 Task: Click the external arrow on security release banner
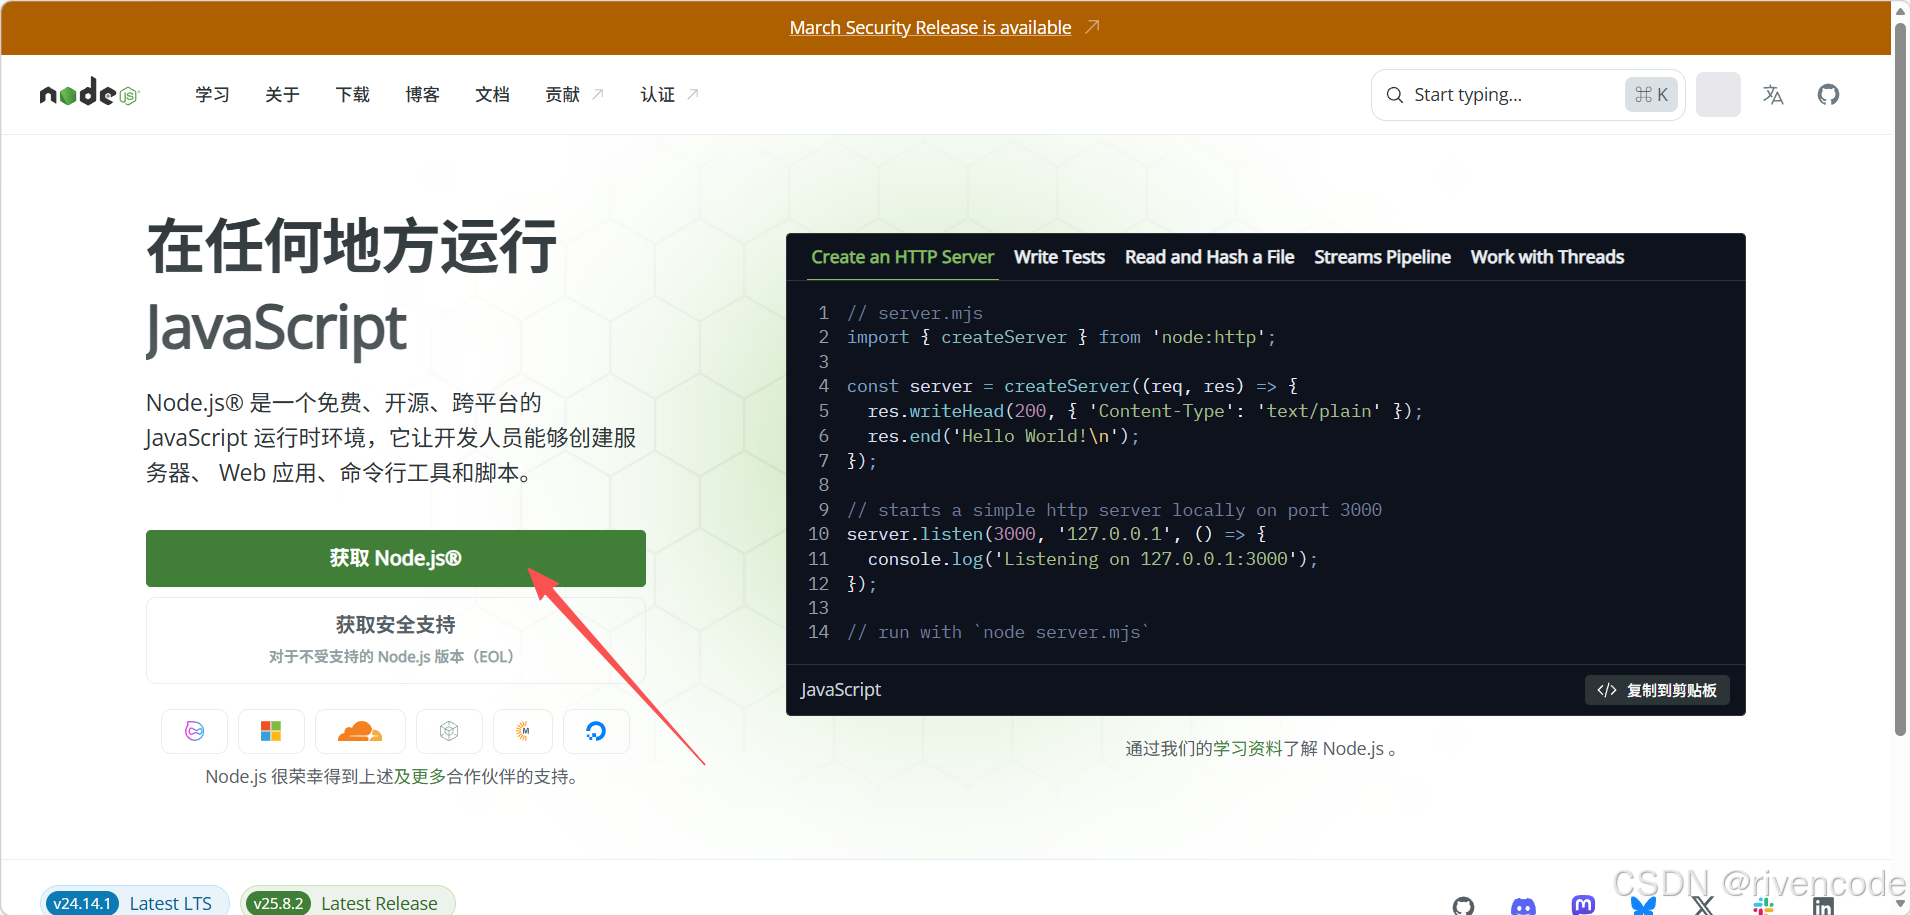[x=1092, y=27]
